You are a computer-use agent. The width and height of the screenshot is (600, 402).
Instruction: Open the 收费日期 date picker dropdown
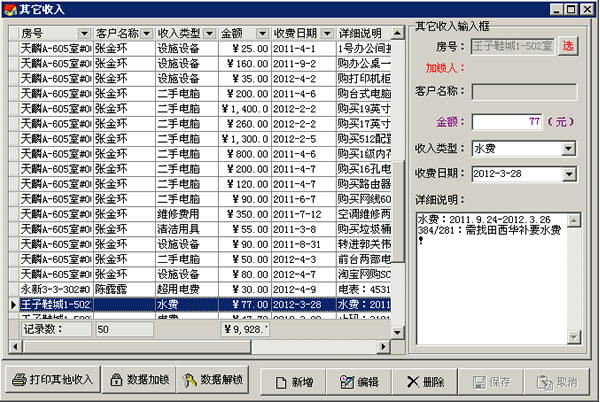pyautogui.click(x=569, y=174)
